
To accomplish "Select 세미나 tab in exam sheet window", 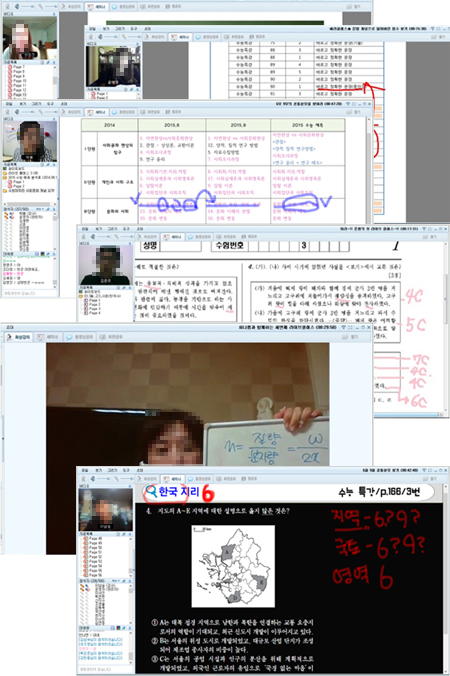I will (172, 237).
